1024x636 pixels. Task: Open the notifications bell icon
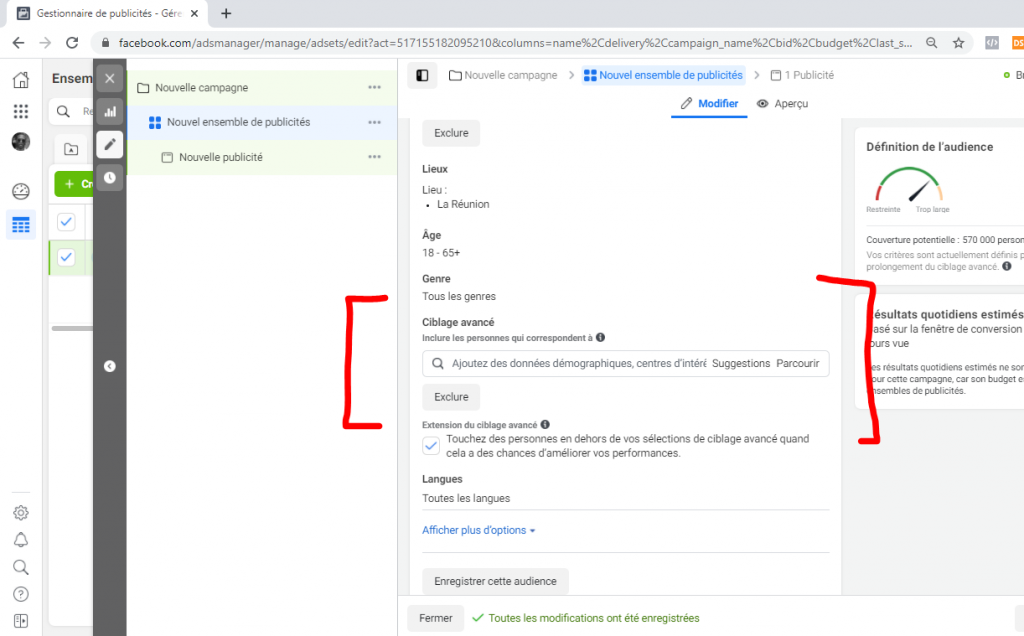click(20, 540)
